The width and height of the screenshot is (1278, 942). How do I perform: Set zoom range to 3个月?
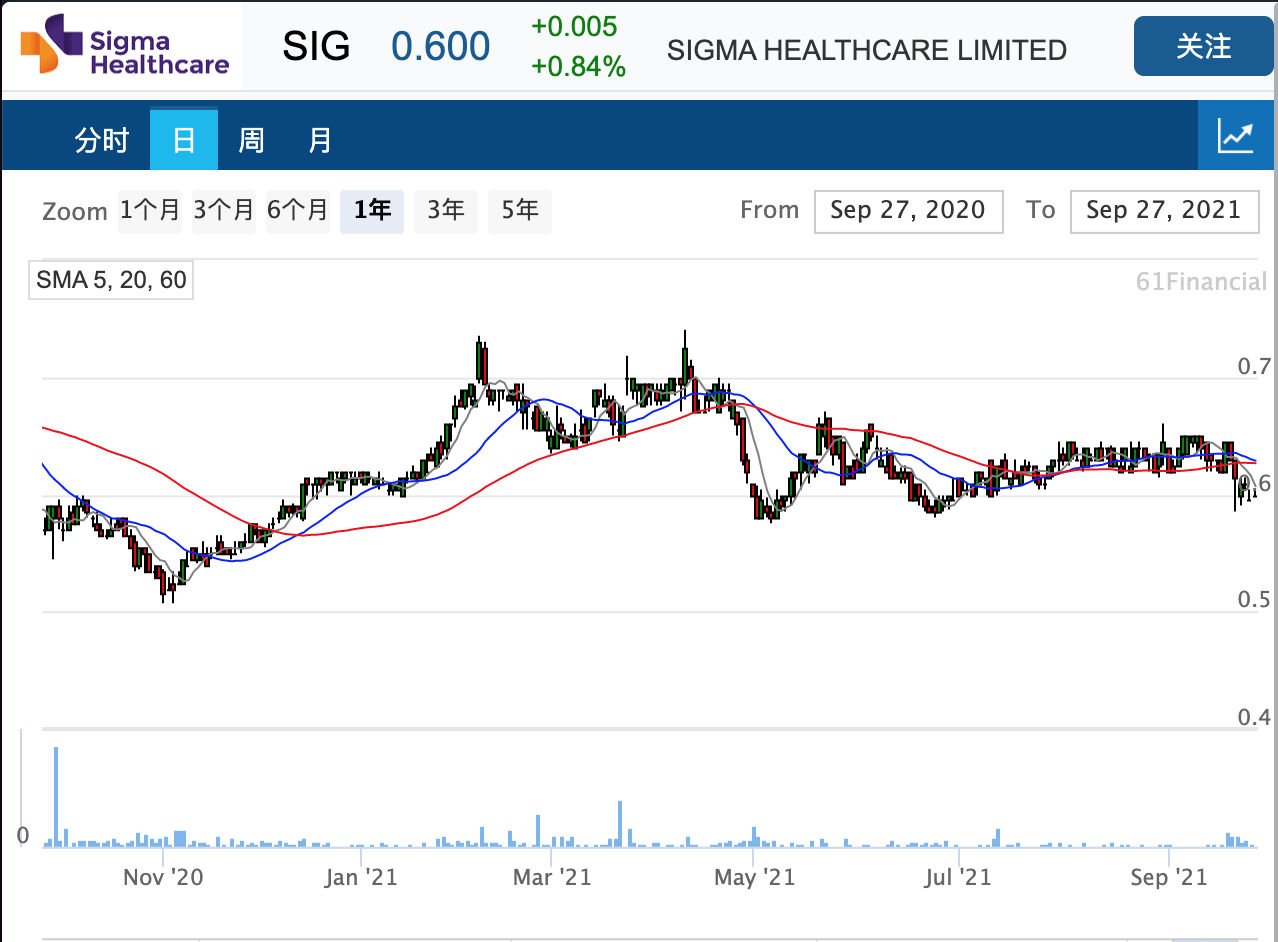[x=224, y=210]
